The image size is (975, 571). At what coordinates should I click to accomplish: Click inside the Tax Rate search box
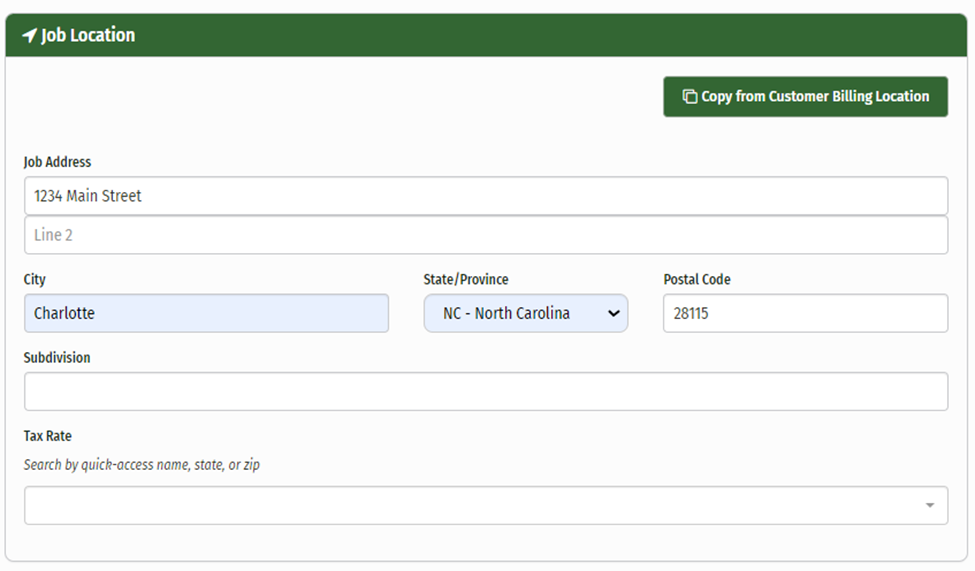point(470,505)
